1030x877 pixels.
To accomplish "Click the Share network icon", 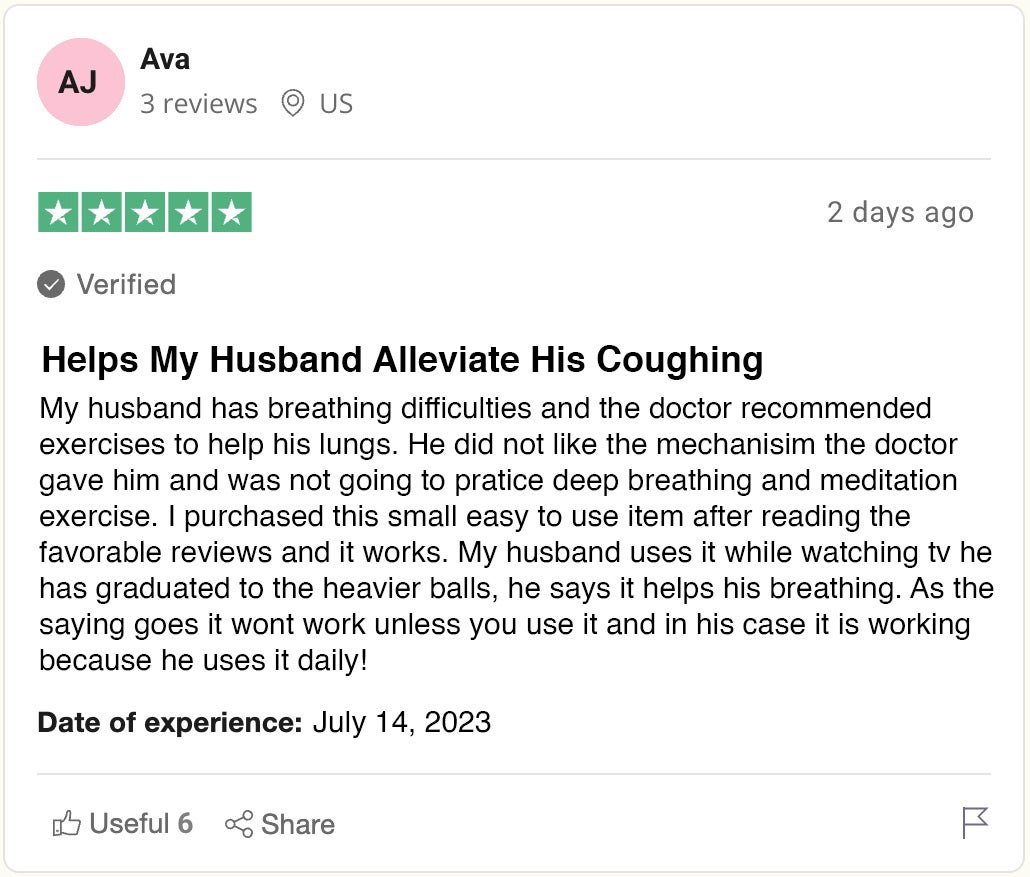I will coord(239,824).
